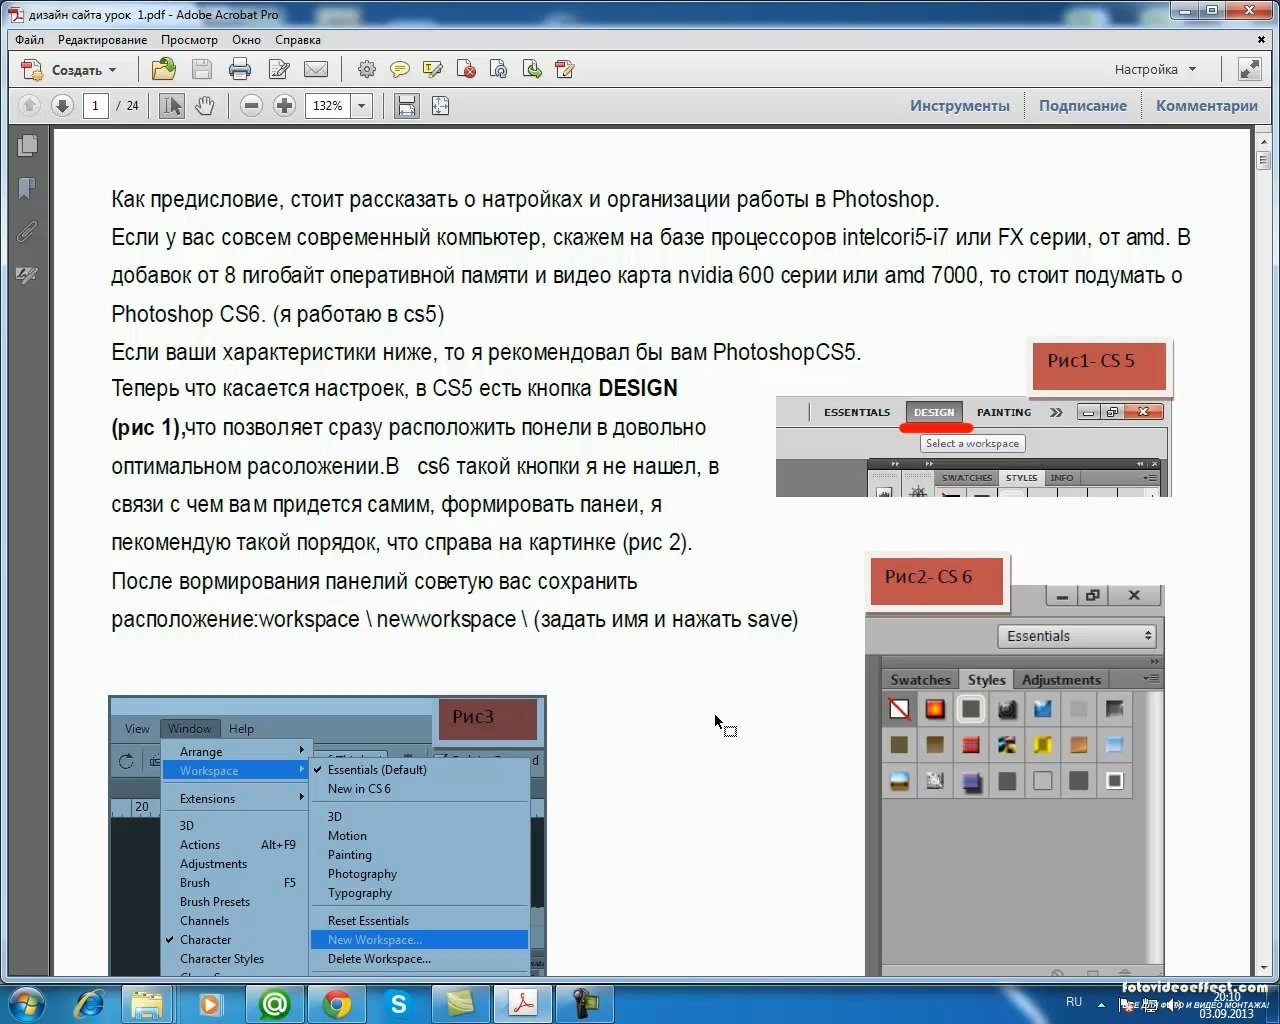Image resolution: width=1280 pixels, height=1024 pixels.
Task: Click the page number input field
Action: point(96,105)
